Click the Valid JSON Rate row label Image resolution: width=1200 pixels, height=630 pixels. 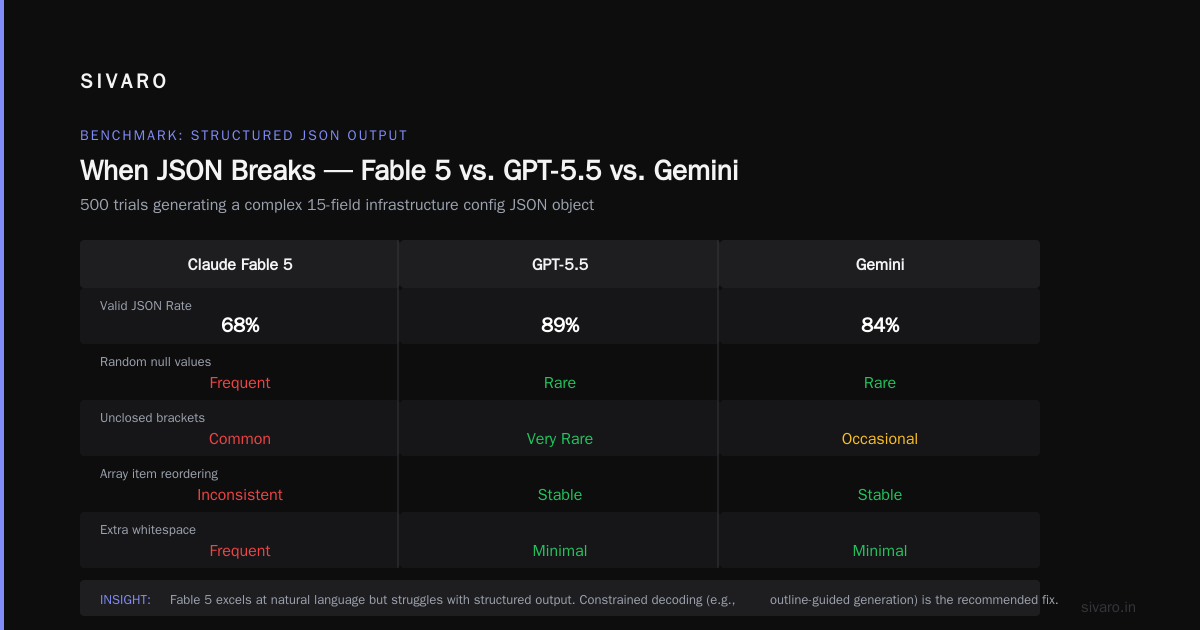[x=146, y=305]
